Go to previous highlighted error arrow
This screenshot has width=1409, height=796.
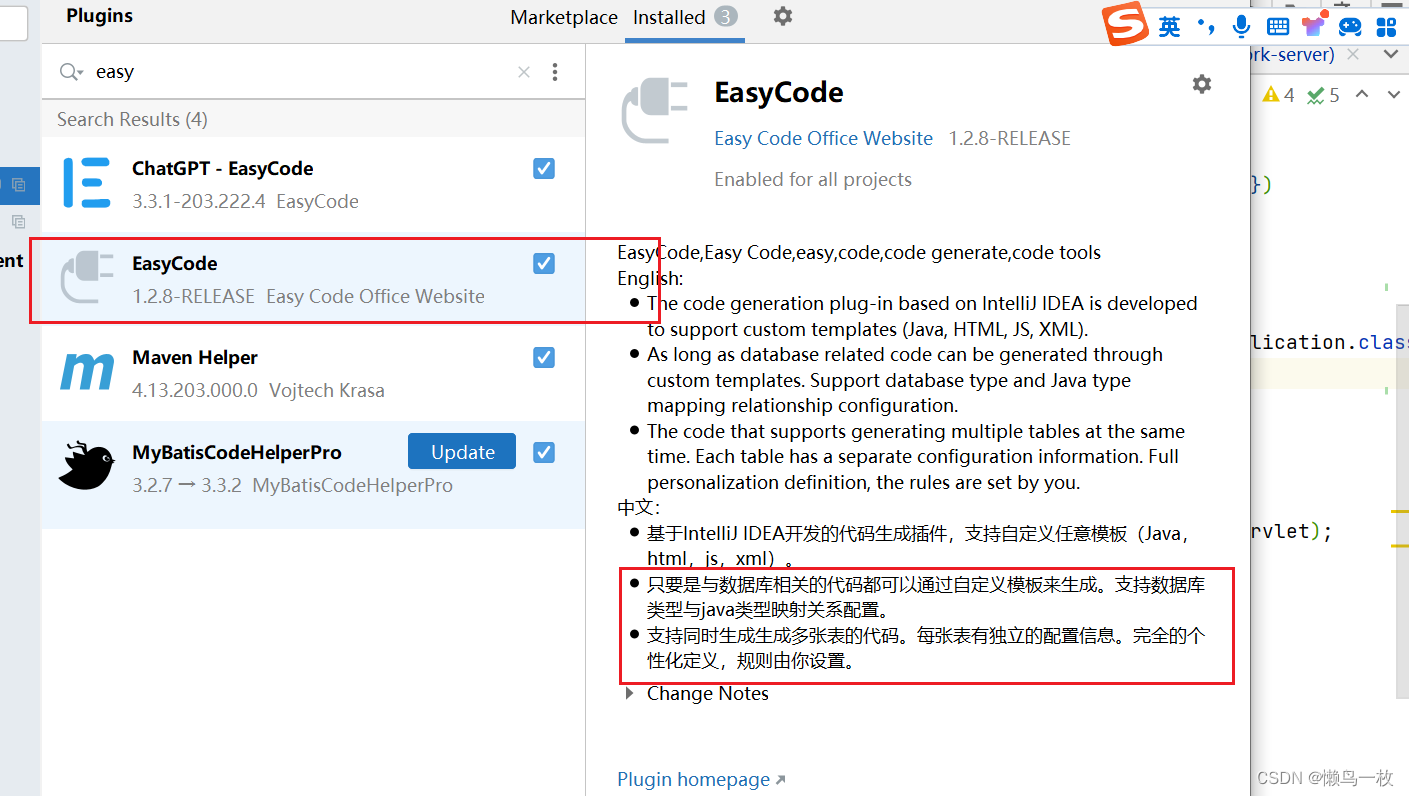pyautogui.click(x=1362, y=94)
